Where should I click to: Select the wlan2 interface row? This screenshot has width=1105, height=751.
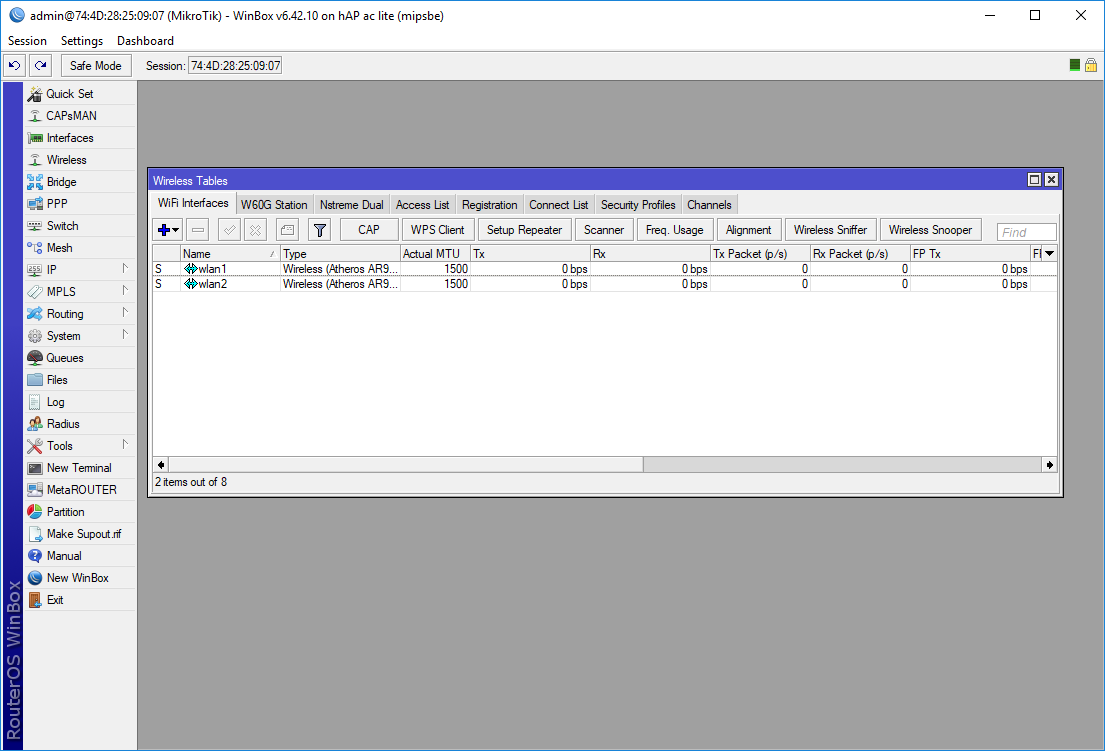(x=605, y=284)
